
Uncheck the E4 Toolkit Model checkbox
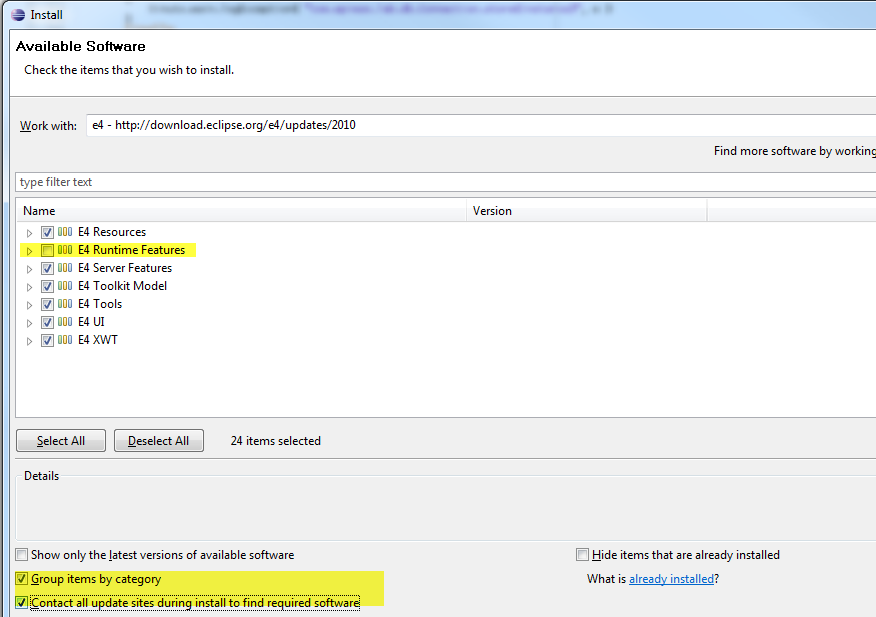pyautogui.click(x=47, y=286)
